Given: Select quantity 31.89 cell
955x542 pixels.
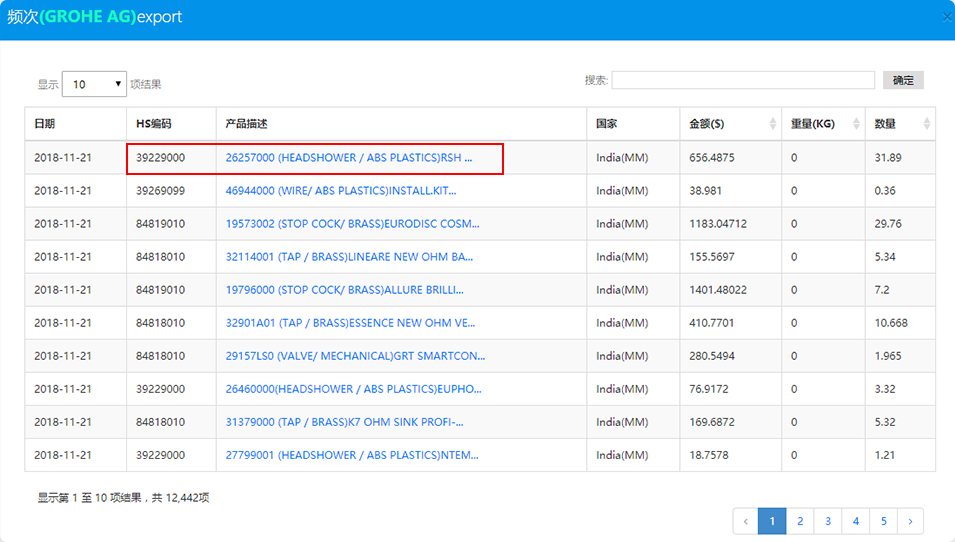Looking at the screenshot, I should tap(900, 158).
